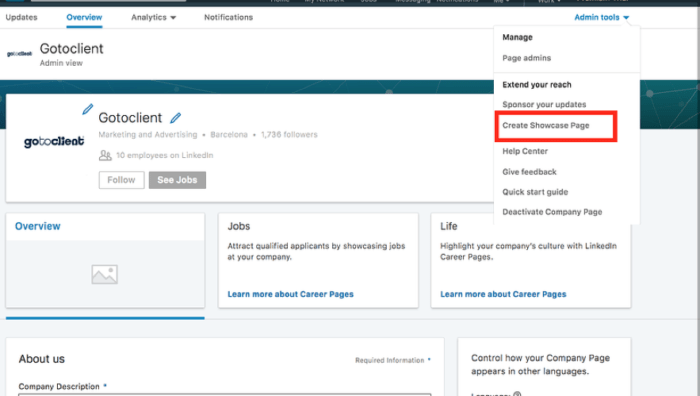The image size is (700, 396).
Task: Select Create Showcase Page
Action: pos(546,125)
